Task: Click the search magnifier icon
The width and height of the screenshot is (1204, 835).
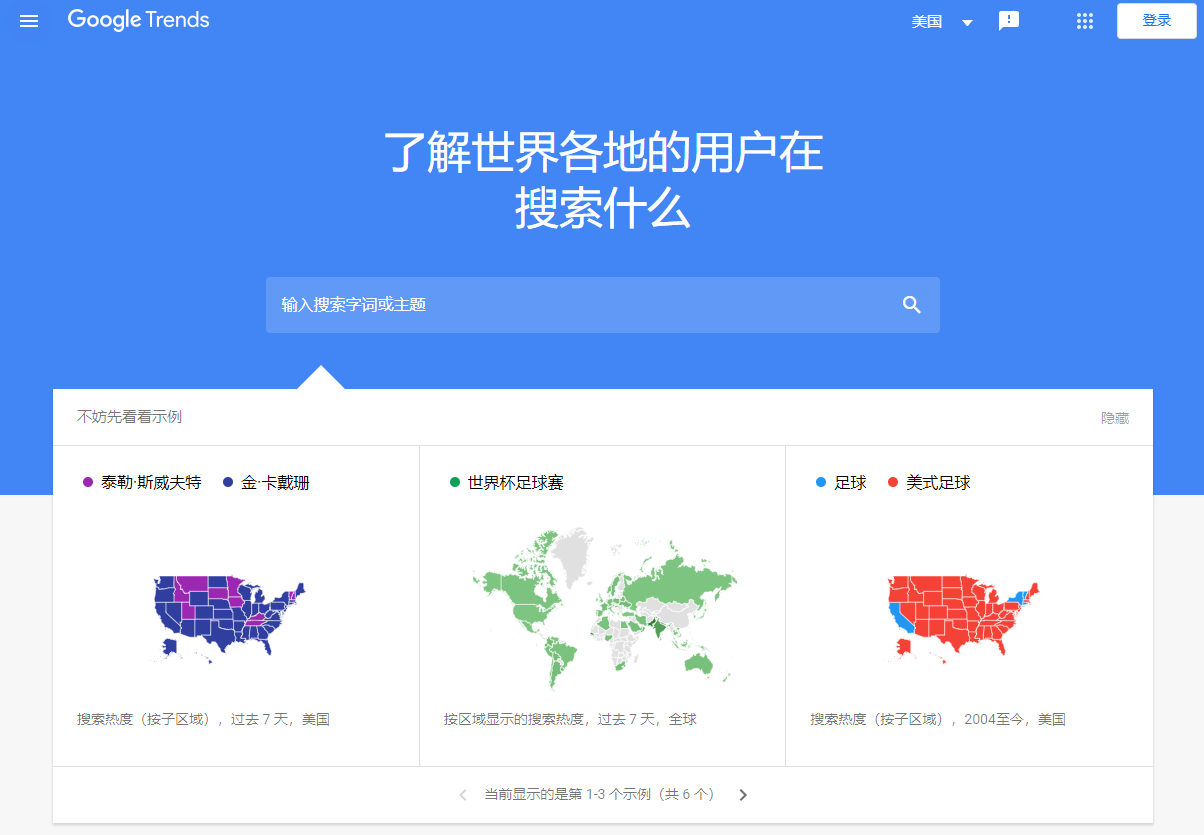Action: 911,304
